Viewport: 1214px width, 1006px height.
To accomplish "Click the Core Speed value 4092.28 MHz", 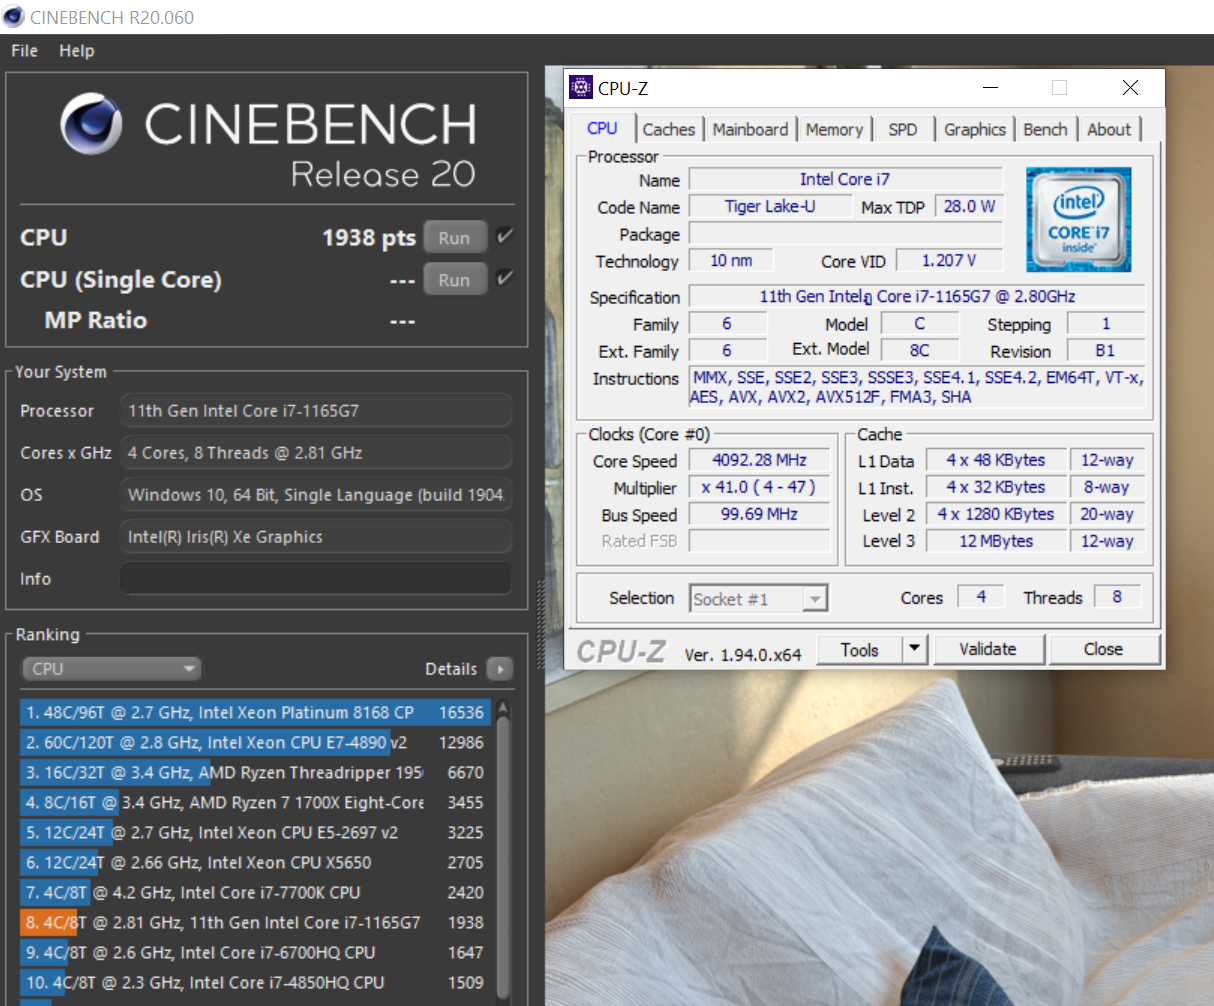I will (759, 460).
